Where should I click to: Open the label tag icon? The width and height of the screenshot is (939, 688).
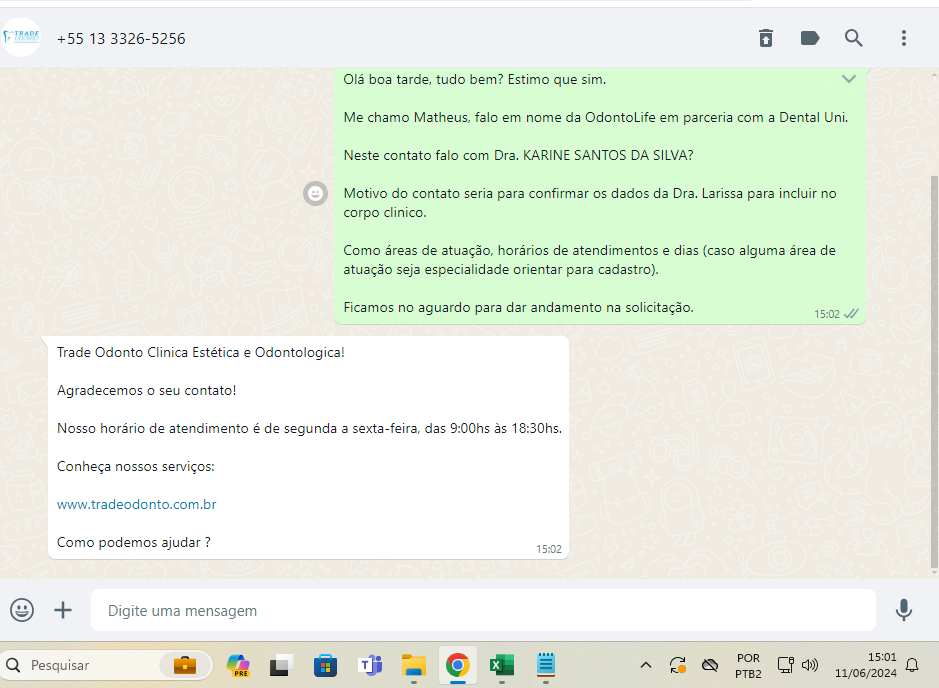click(810, 38)
